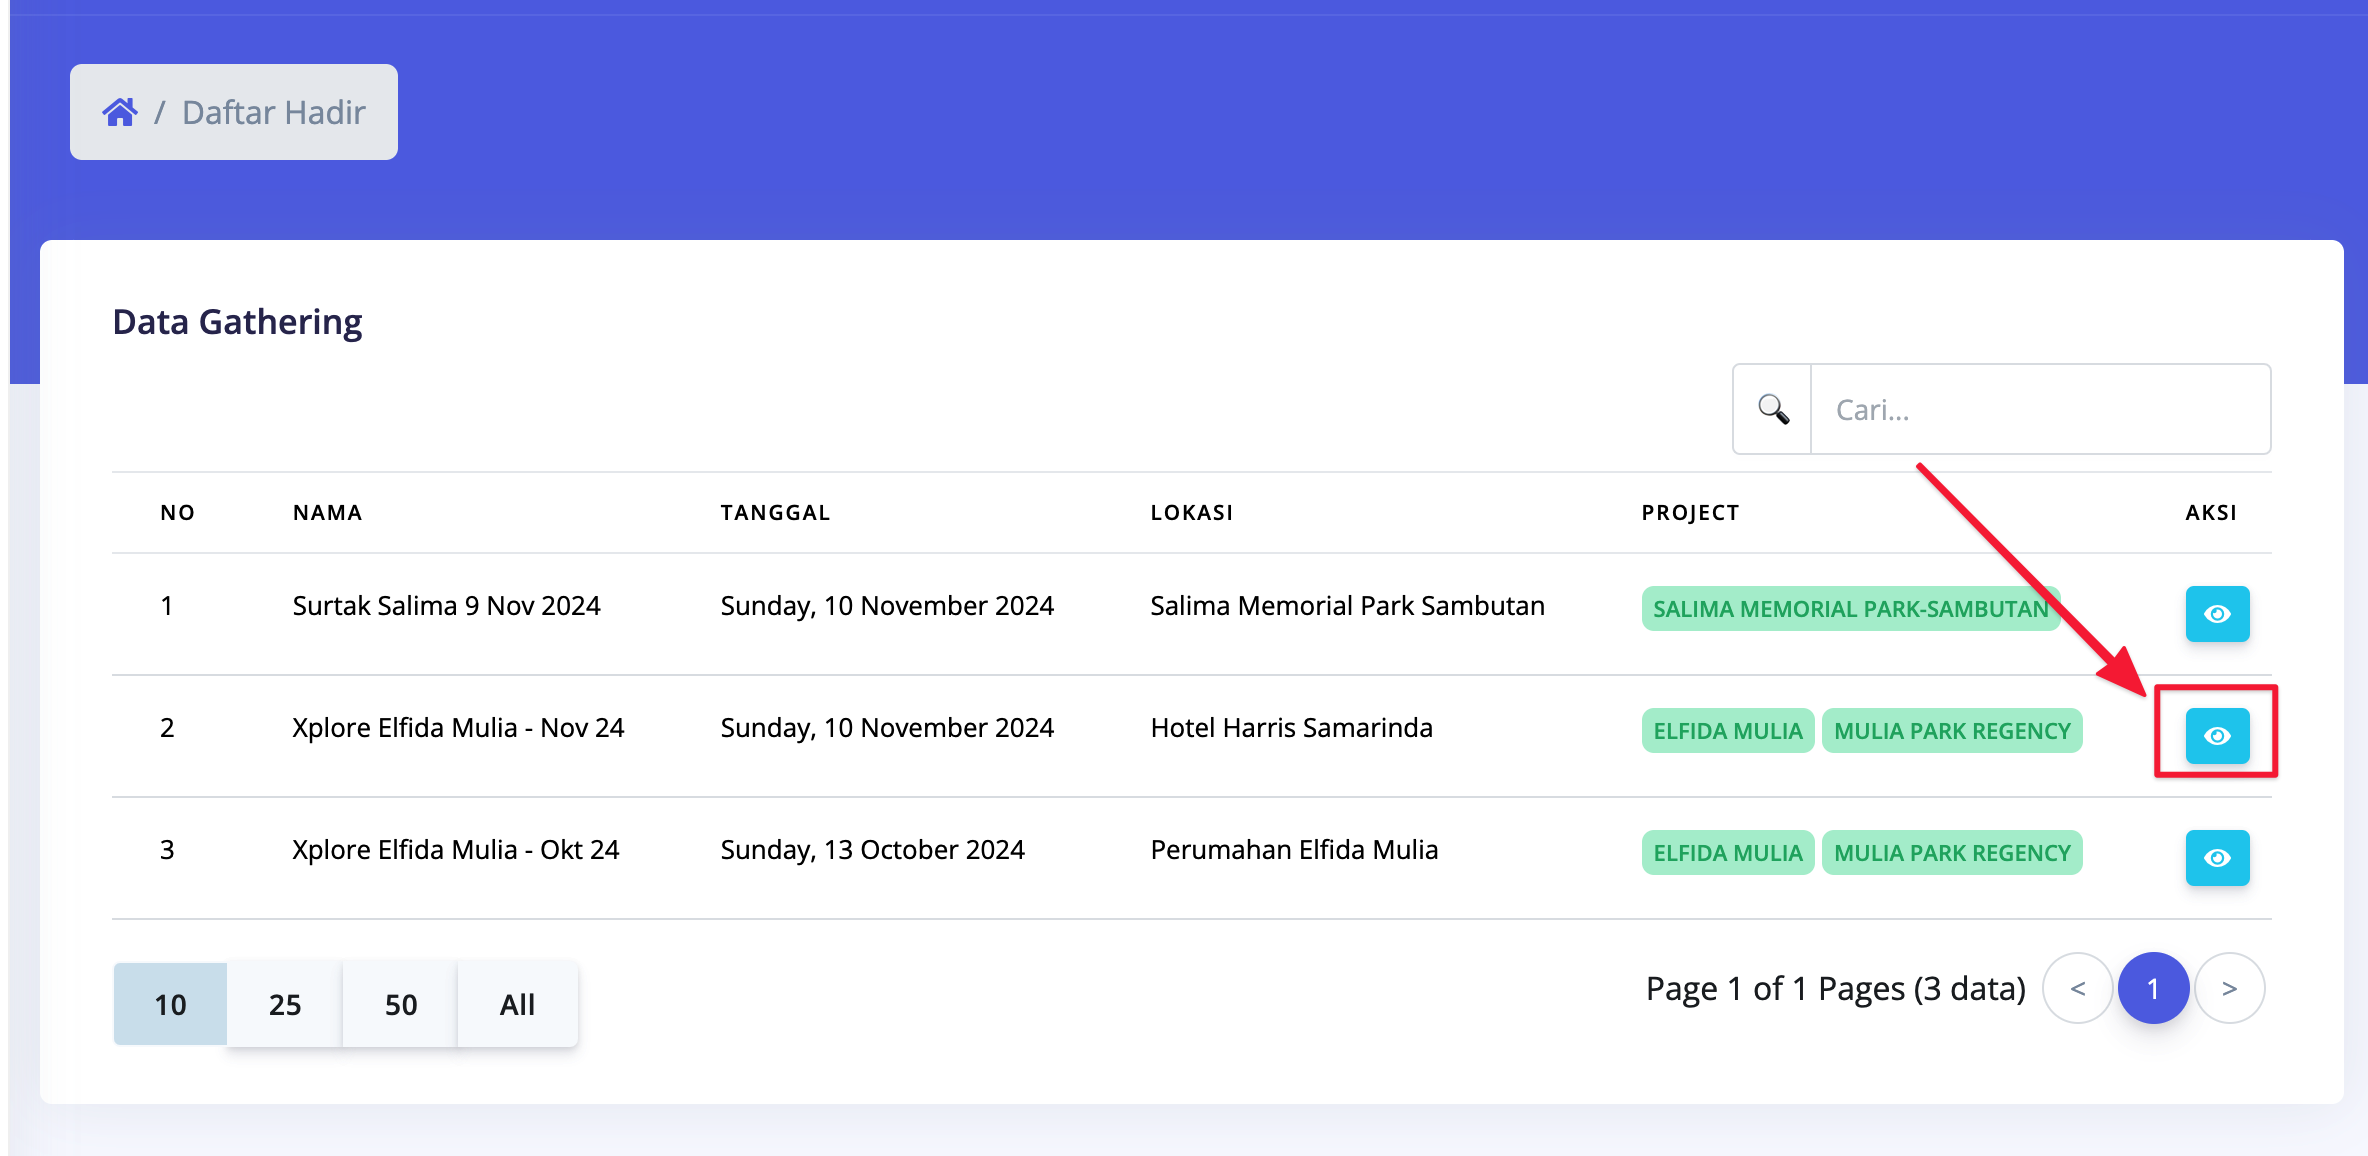
Task: Click the magnifier search icon
Action: tap(1773, 409)
